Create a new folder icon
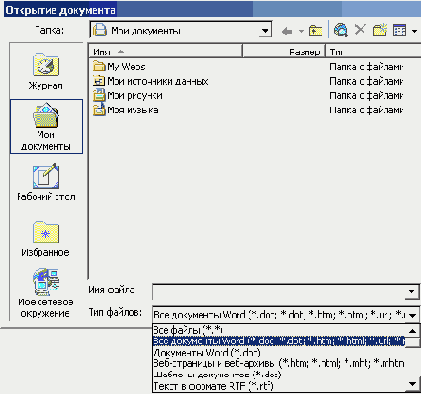 [380, 30]
